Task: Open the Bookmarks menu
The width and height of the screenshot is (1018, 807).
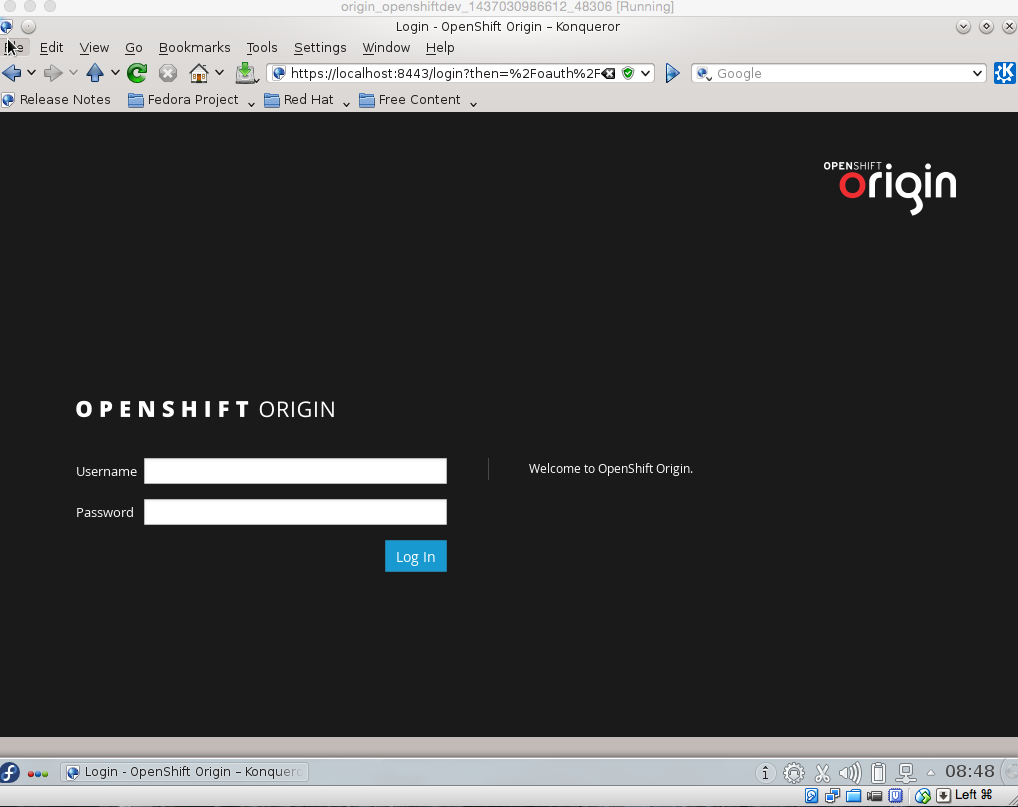Action: click(x=194, y=47)
